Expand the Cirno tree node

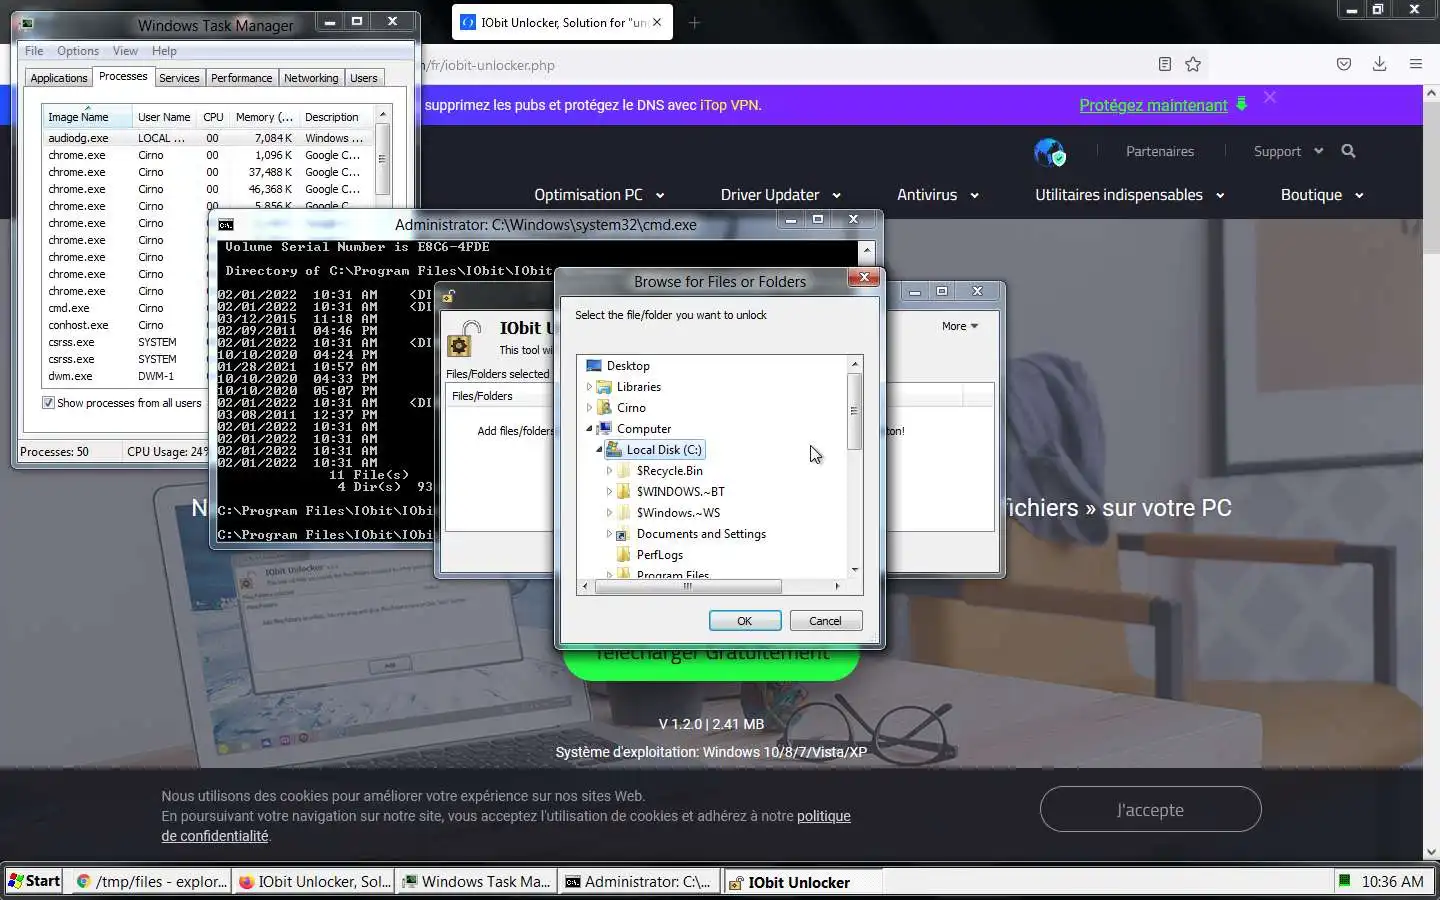coord(589,408)
